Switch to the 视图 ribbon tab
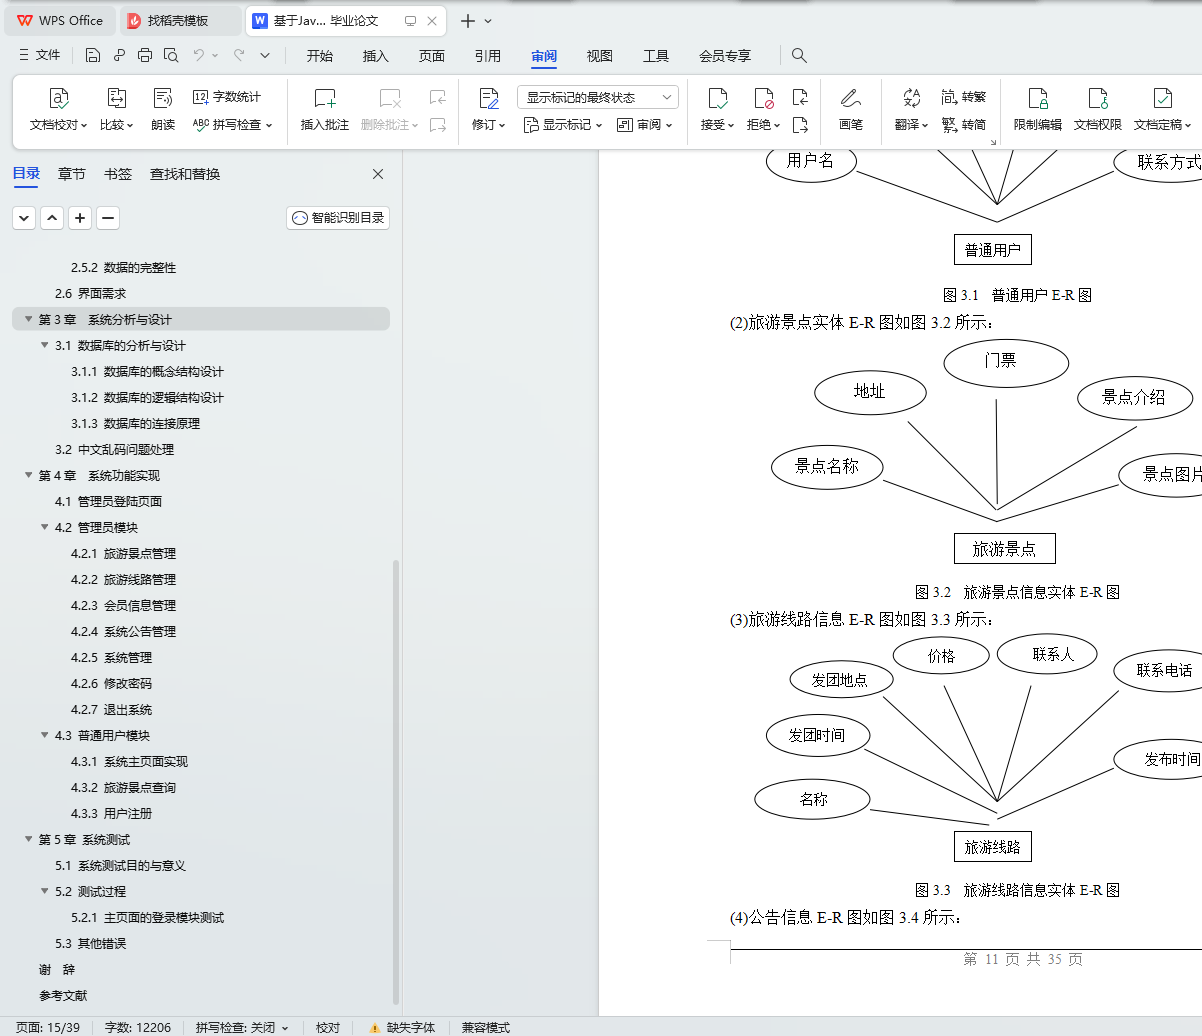 [600, 56]
